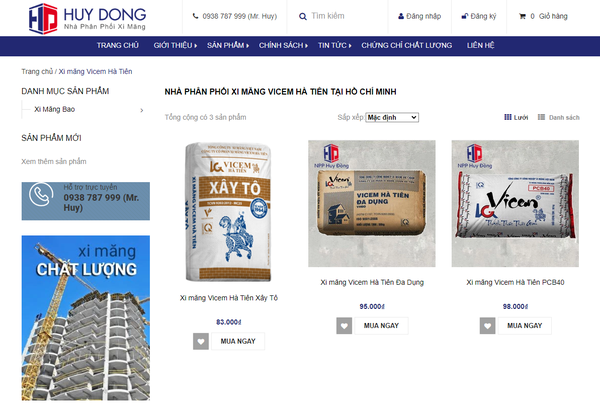600x405 pixels.
Task: Switch to Lưới grid view
Action: [516, 117]
